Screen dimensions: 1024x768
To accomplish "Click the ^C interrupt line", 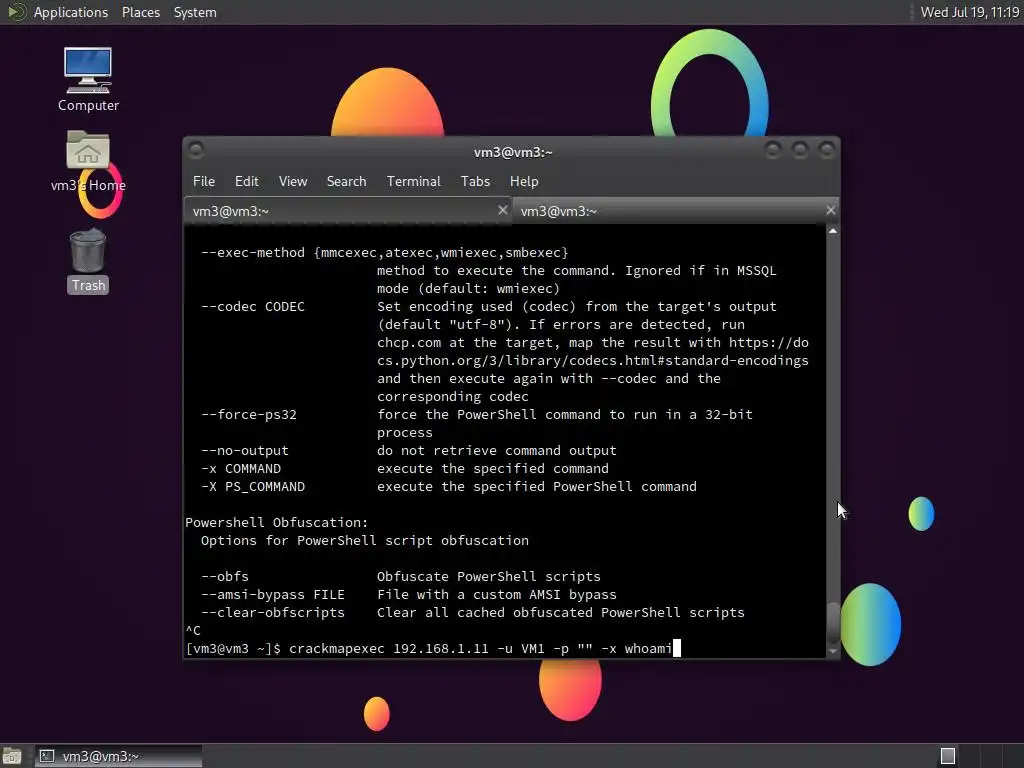I will coord(193,631).
